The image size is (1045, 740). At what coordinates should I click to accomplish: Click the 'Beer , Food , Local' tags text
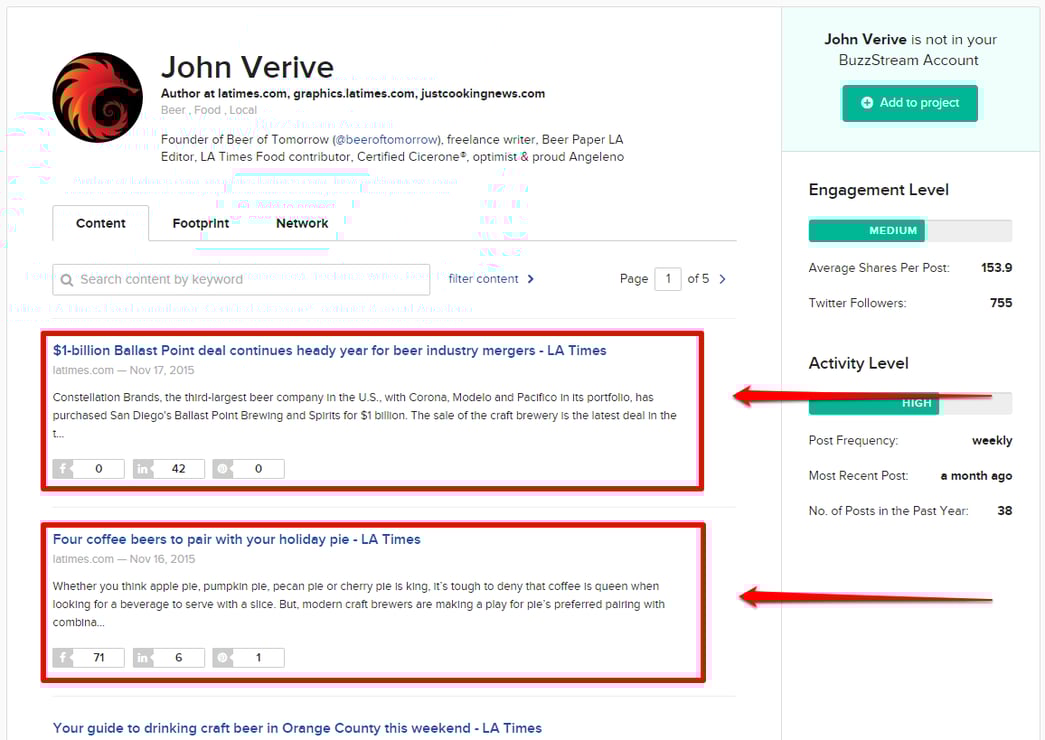click(x=209, y=110)
